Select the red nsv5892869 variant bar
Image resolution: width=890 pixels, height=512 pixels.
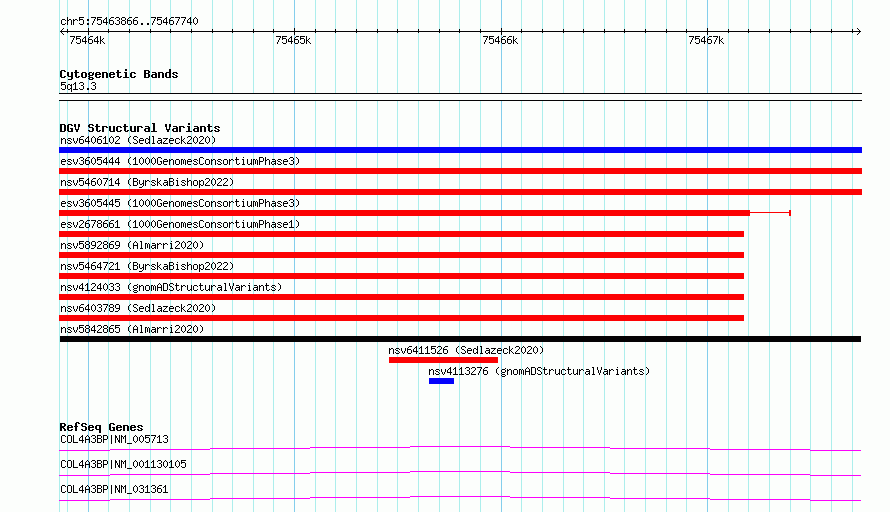click(x=401, y=255)
